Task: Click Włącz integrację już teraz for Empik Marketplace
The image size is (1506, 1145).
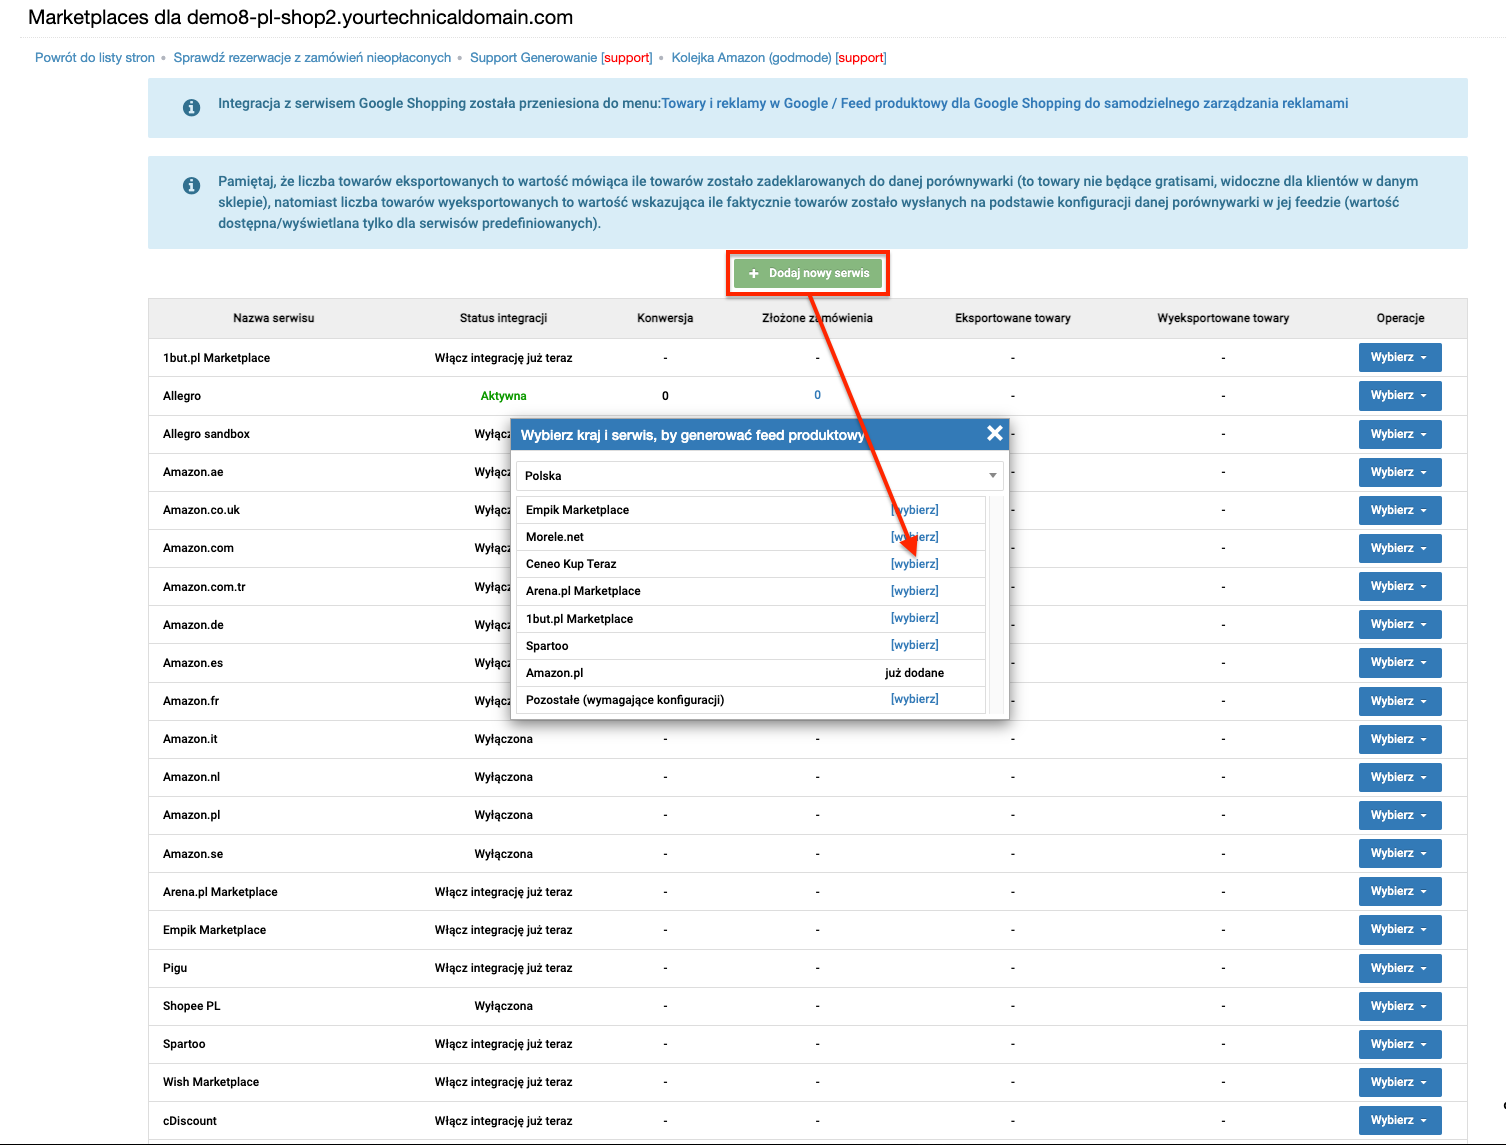Action: pyautogui.click(x=503, y=930)
